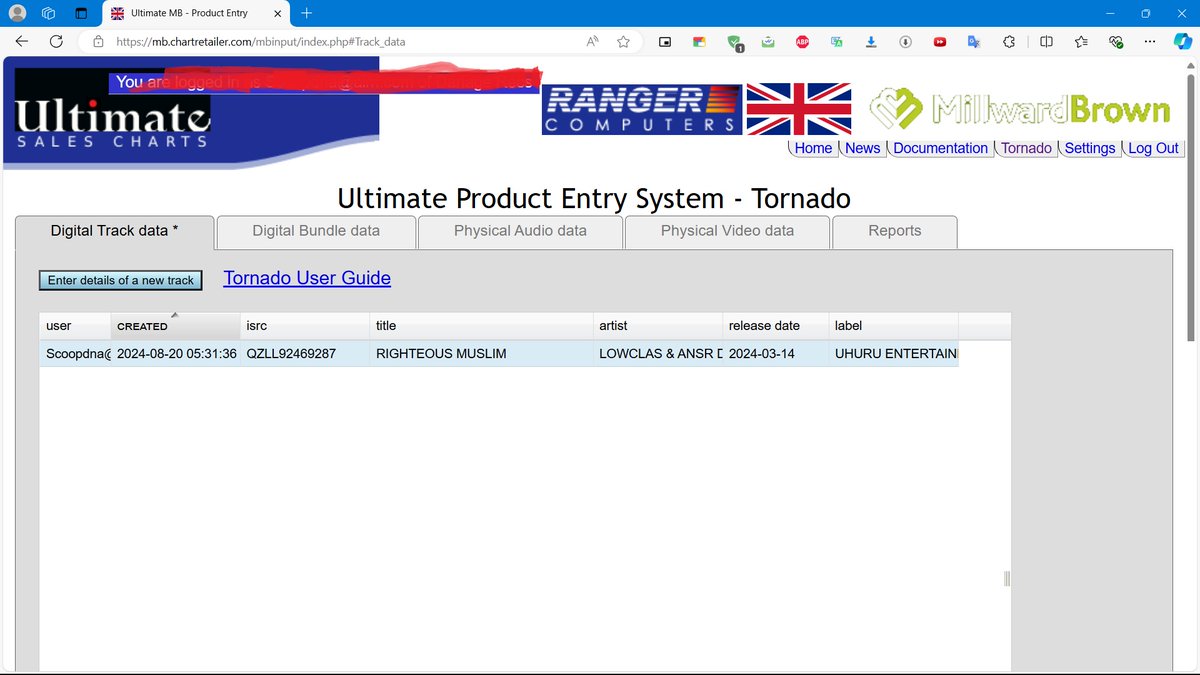Image resolution: width=1200 pixels, height=675 pixels.
Task: Click the Scoopdna@ user cell
Action: [x=75, y=354]
